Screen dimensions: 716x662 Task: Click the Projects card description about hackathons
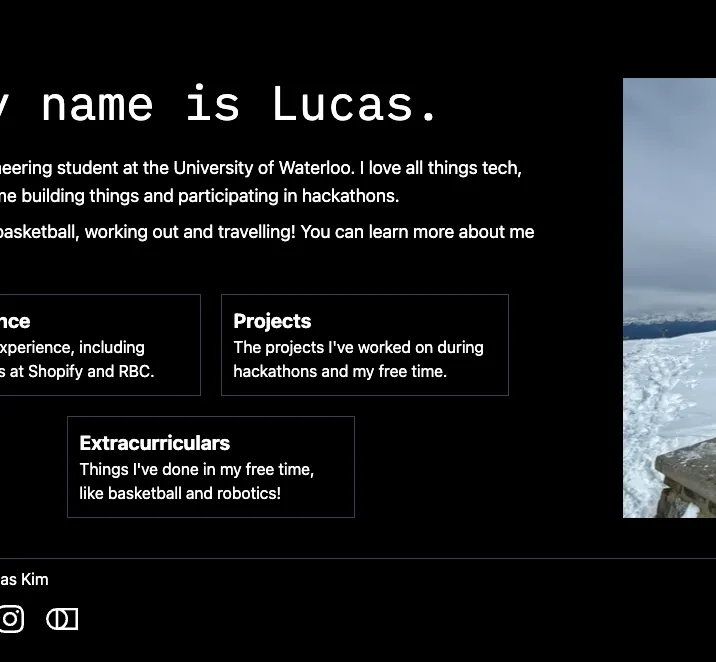pos(339,371)
